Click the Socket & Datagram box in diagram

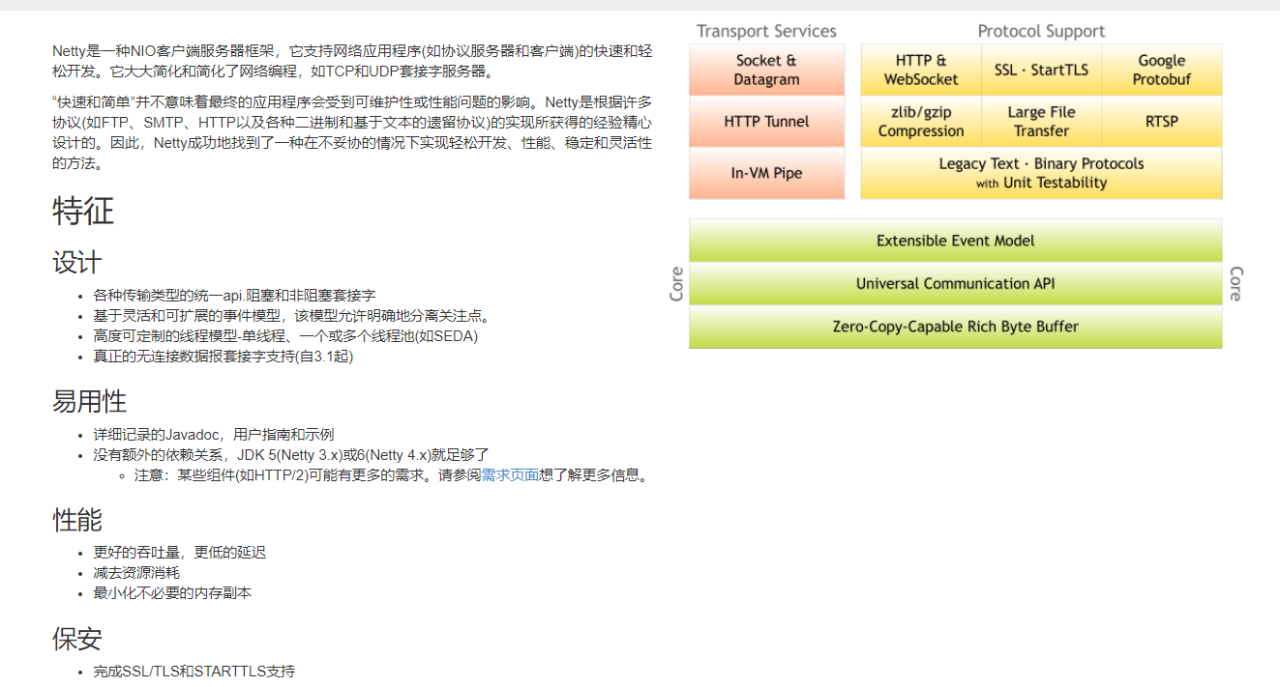767,70
